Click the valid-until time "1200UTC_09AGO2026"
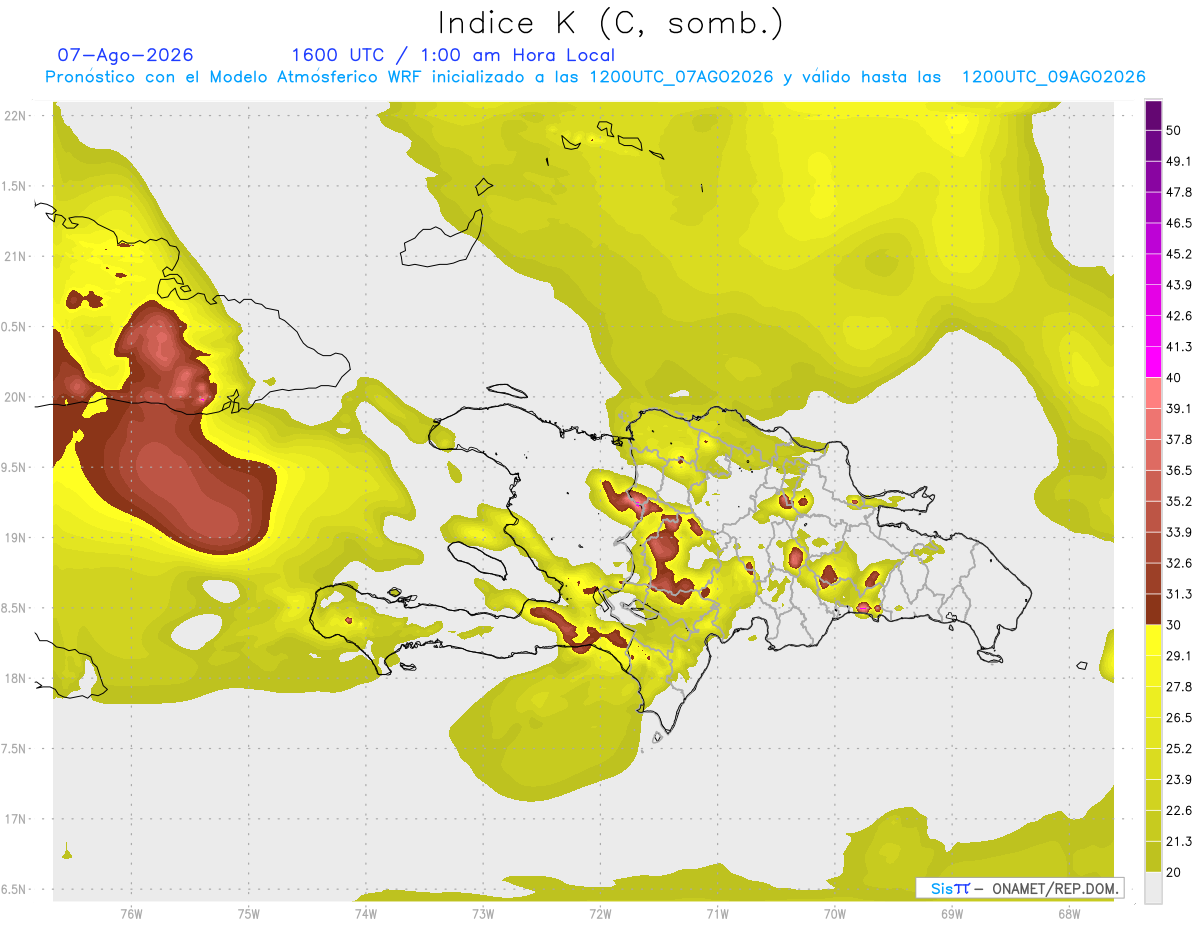This screenshot has height=927, width=1200. point(1053,77)
